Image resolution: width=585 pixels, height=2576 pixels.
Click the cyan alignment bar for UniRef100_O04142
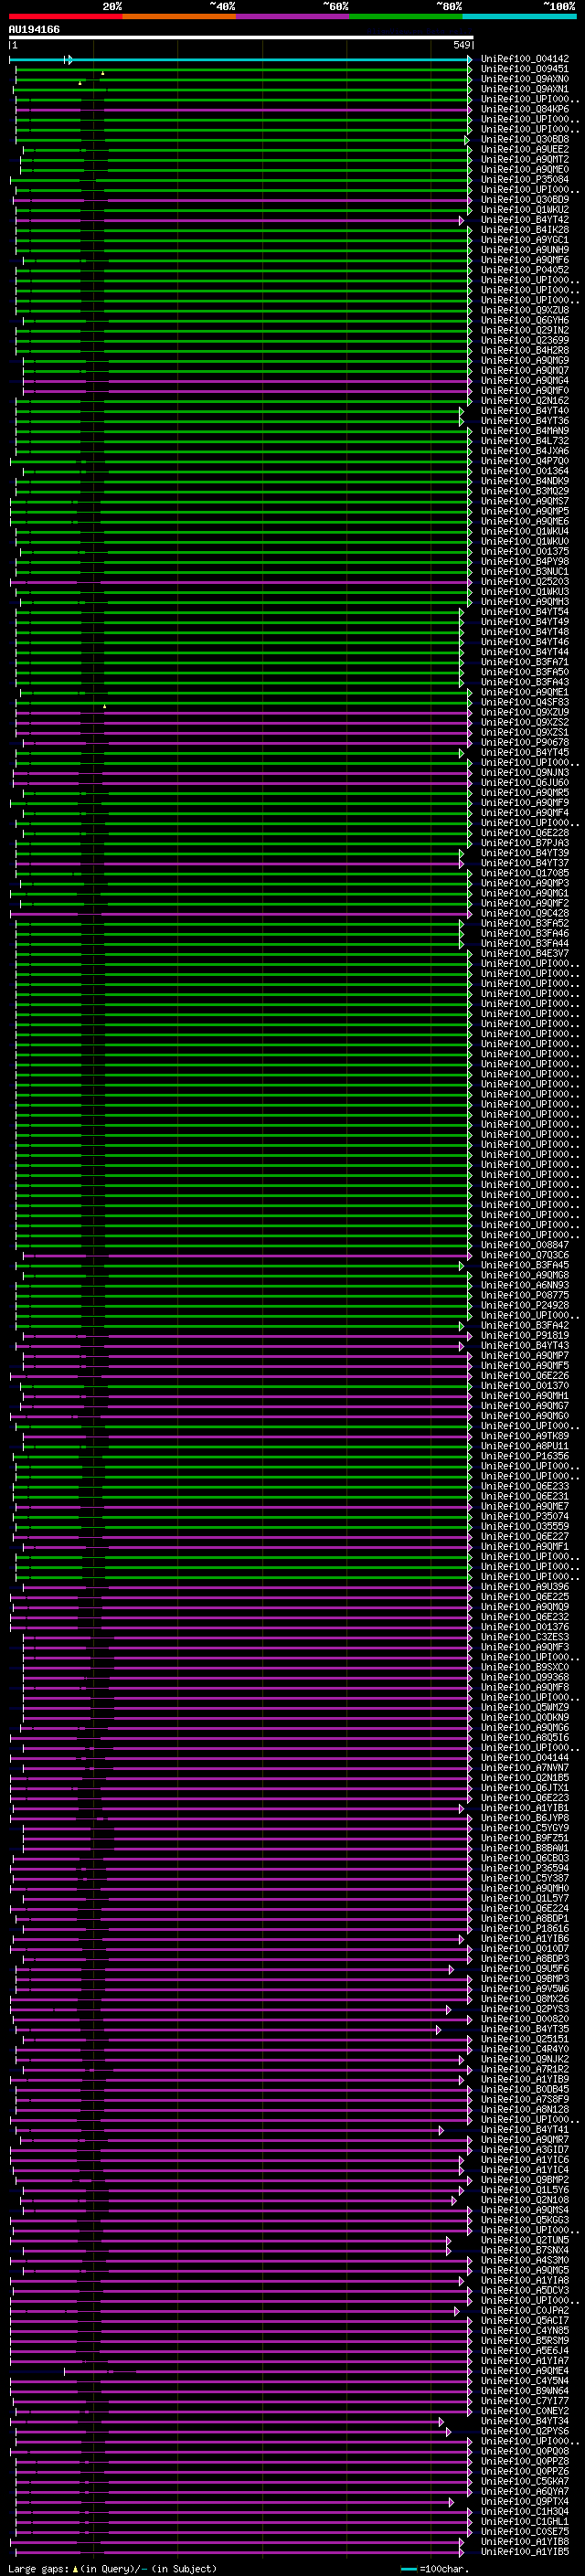pos(241,60)
